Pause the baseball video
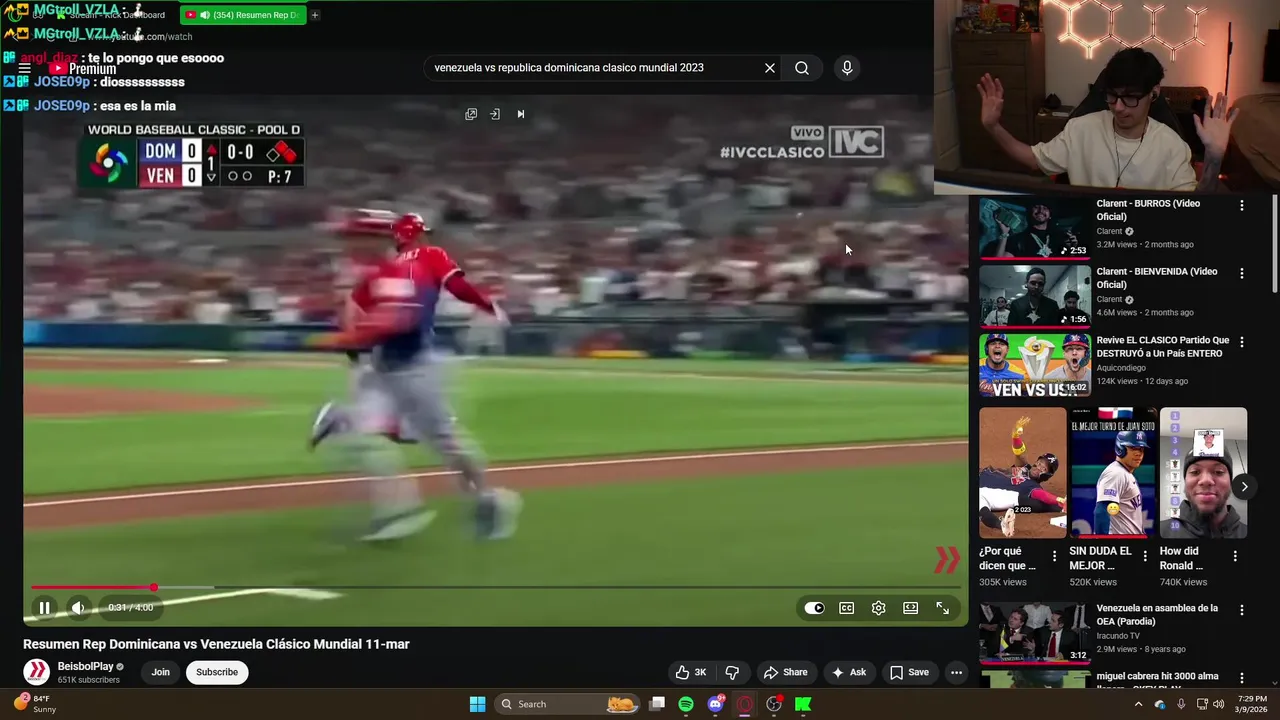The image size is (1280, 720). tap(44, 608)
